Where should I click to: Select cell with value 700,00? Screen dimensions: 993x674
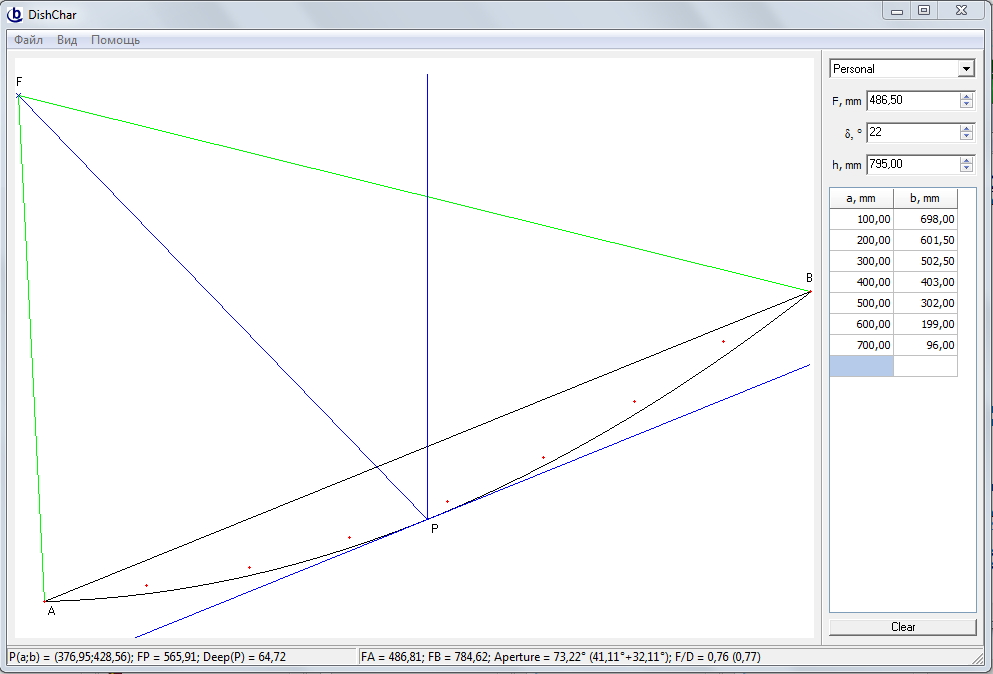coord(861,345)
